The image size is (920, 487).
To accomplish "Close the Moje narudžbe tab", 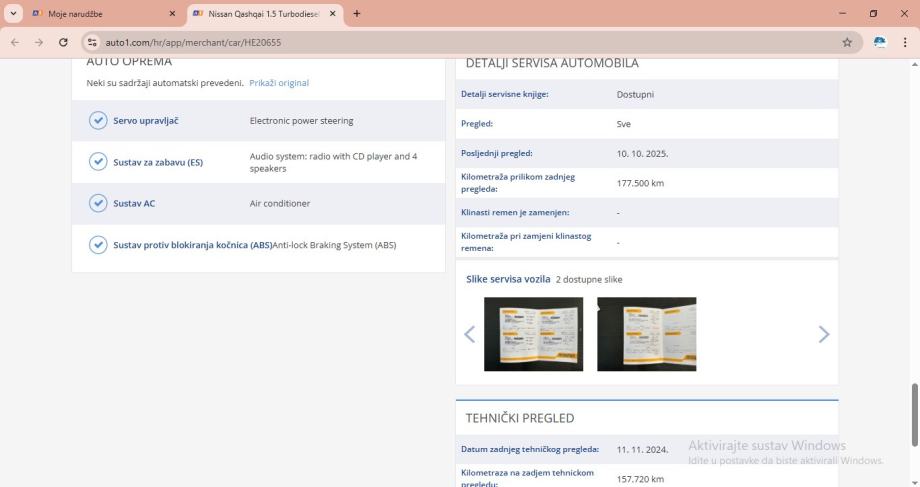I will point(172,14).
